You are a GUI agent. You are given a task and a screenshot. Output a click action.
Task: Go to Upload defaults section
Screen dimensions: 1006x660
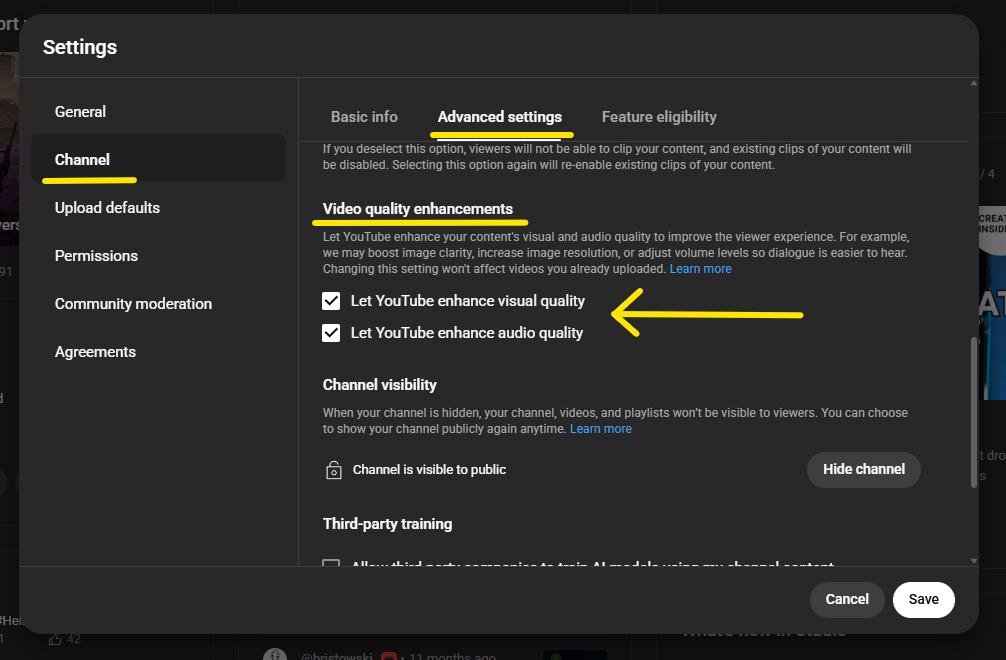pos(107,208)
